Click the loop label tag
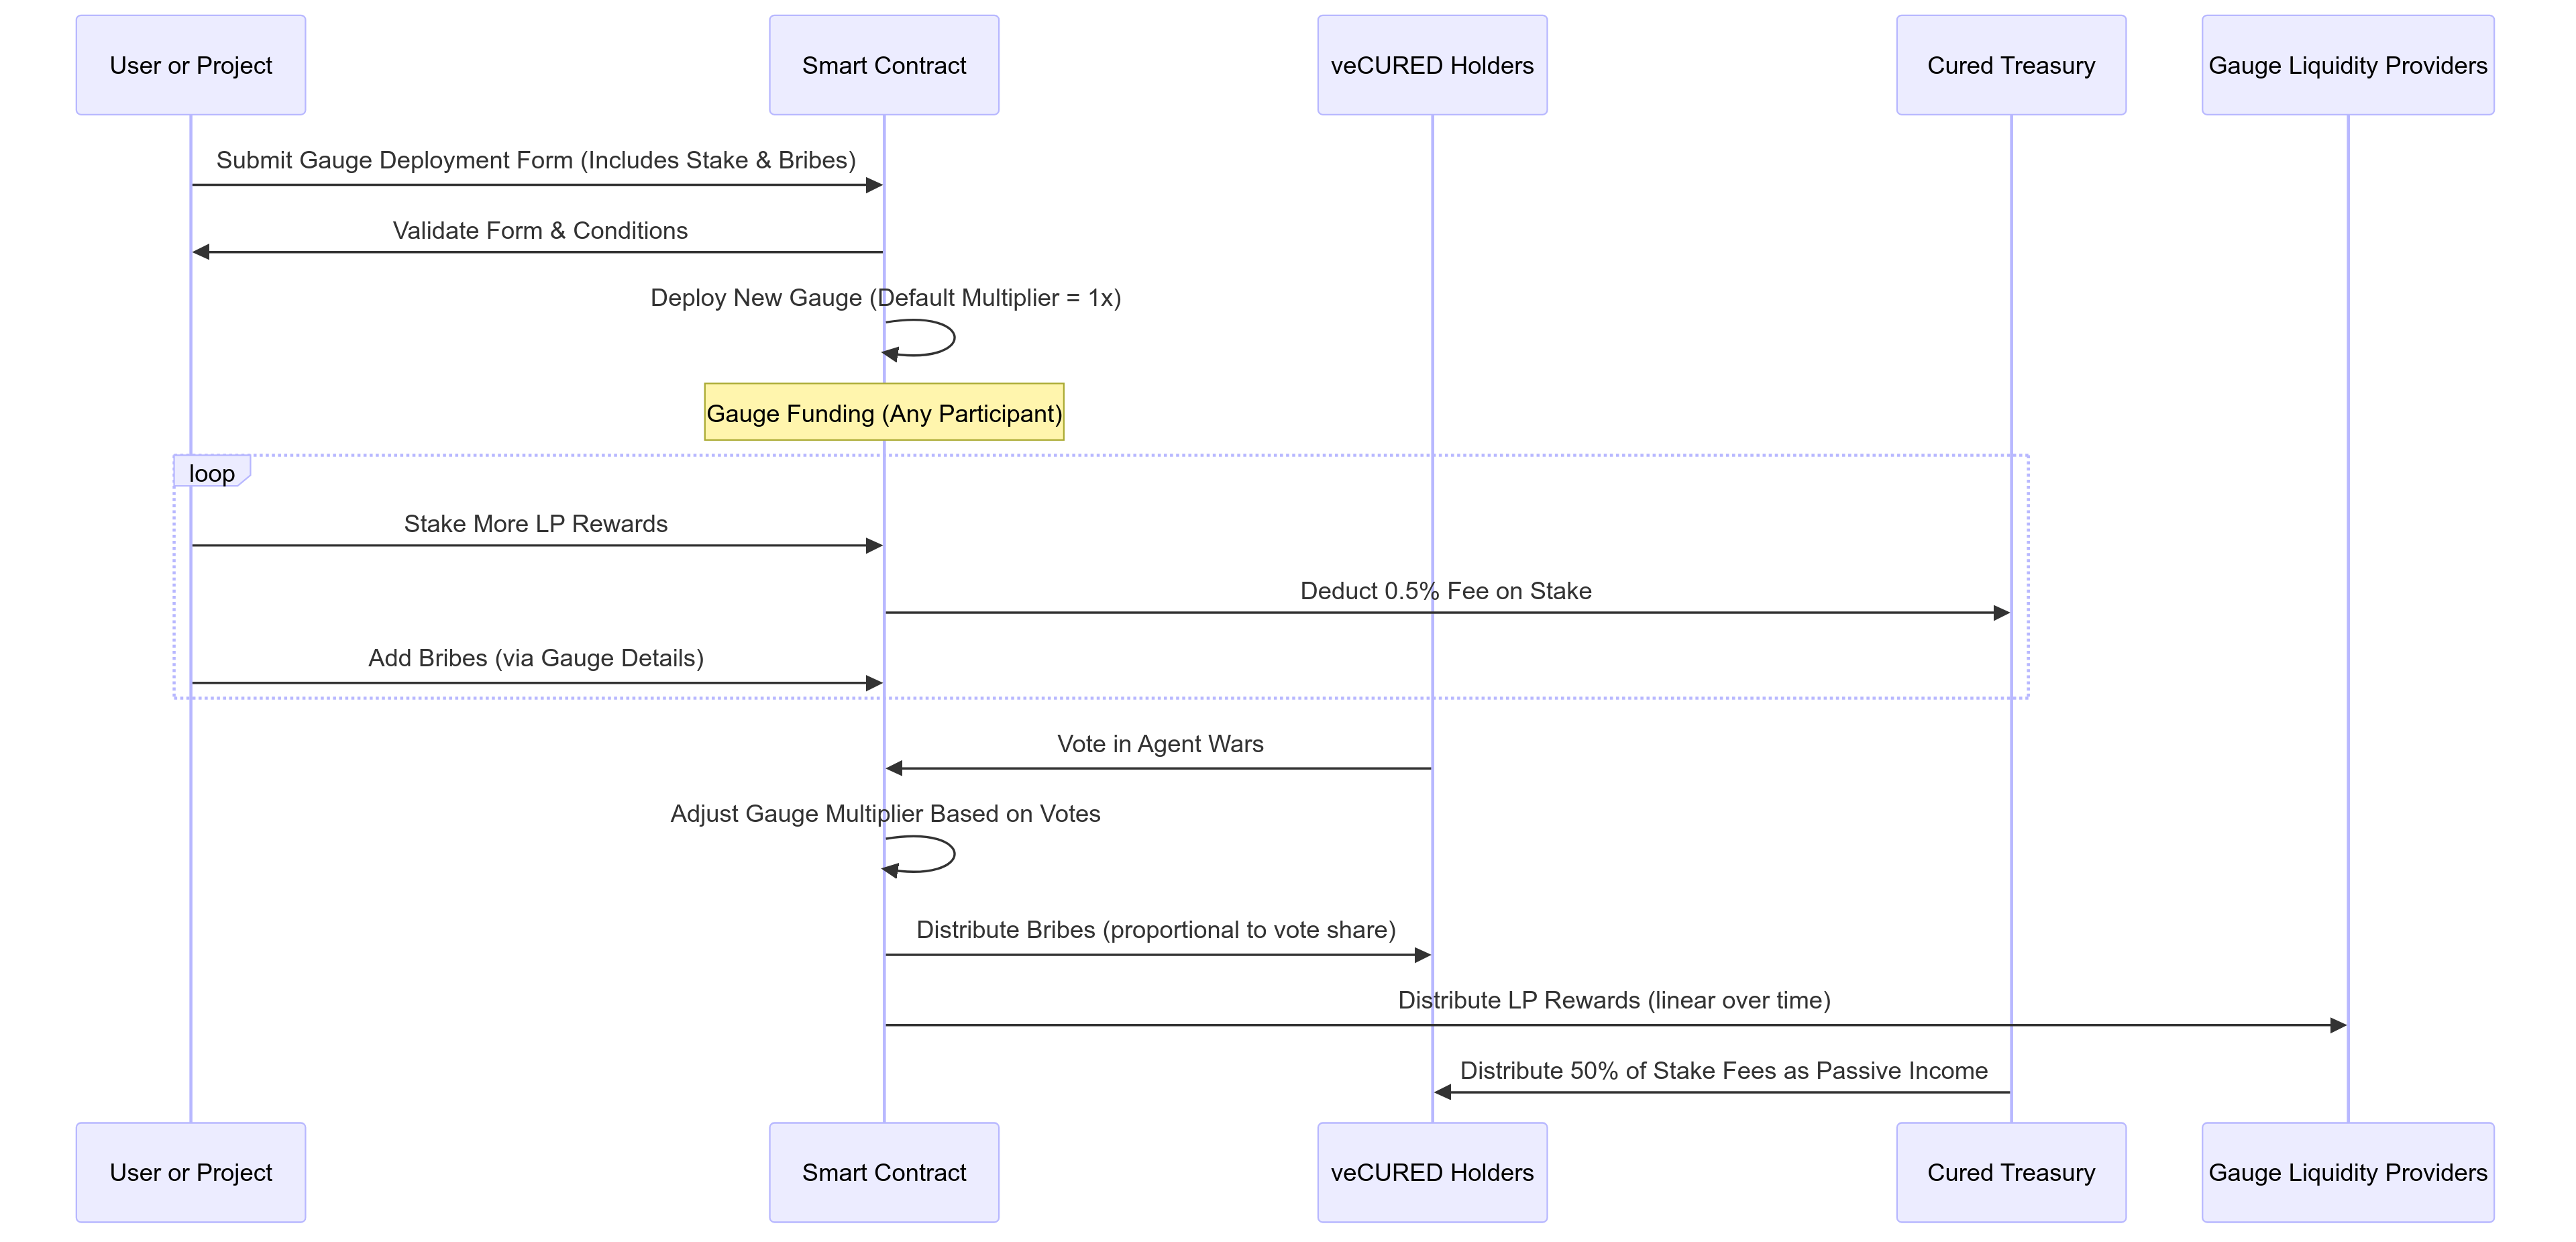This screenshot has height=1242, width=2576. 211,473
